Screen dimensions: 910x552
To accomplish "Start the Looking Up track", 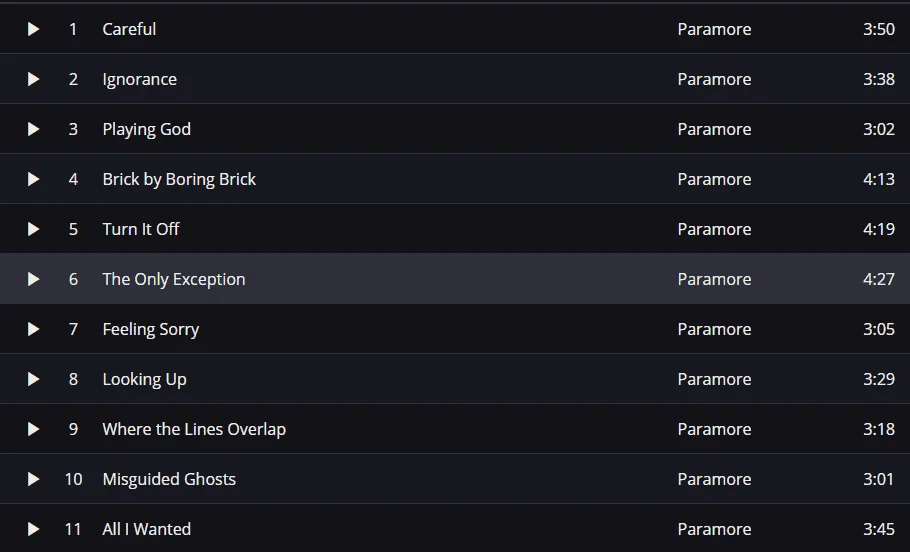I will pos(34,379).
